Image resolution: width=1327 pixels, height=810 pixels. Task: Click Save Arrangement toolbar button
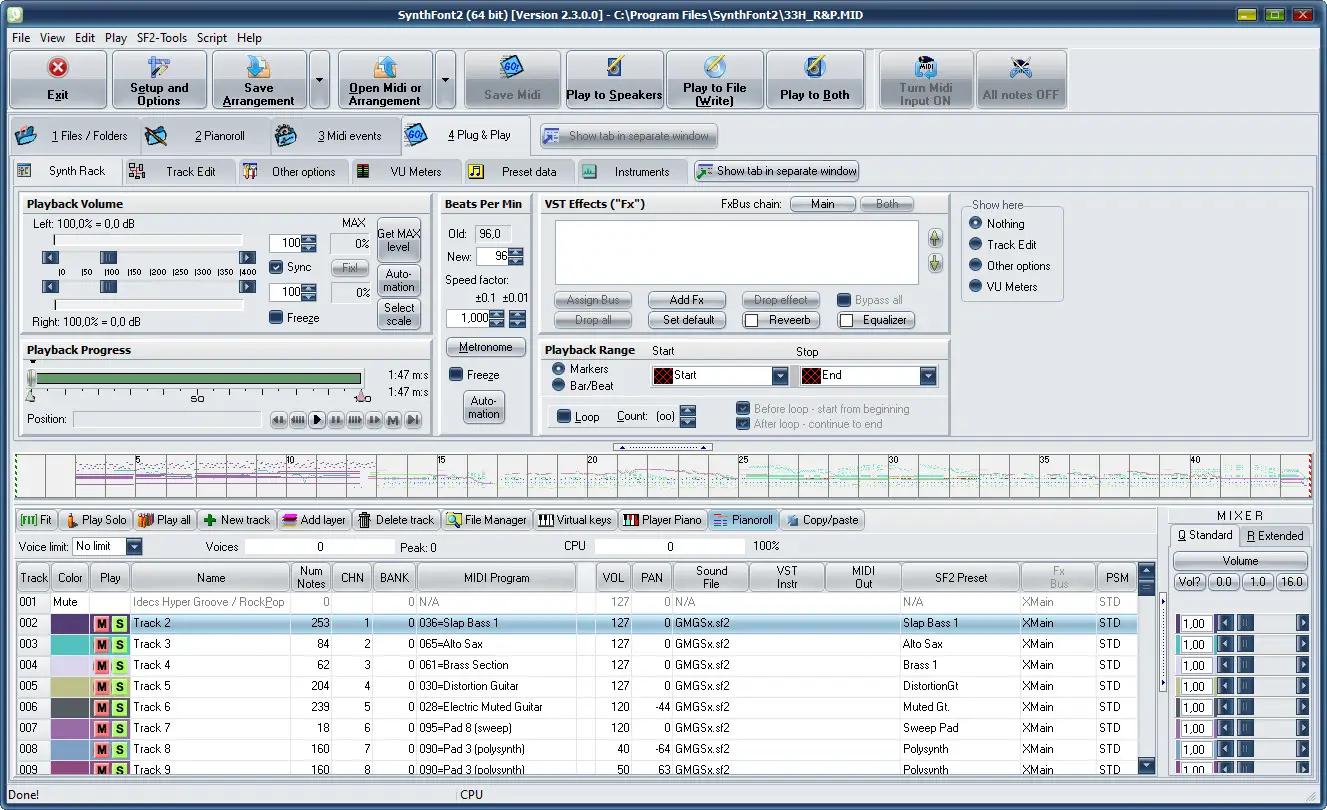coord(258,80)
